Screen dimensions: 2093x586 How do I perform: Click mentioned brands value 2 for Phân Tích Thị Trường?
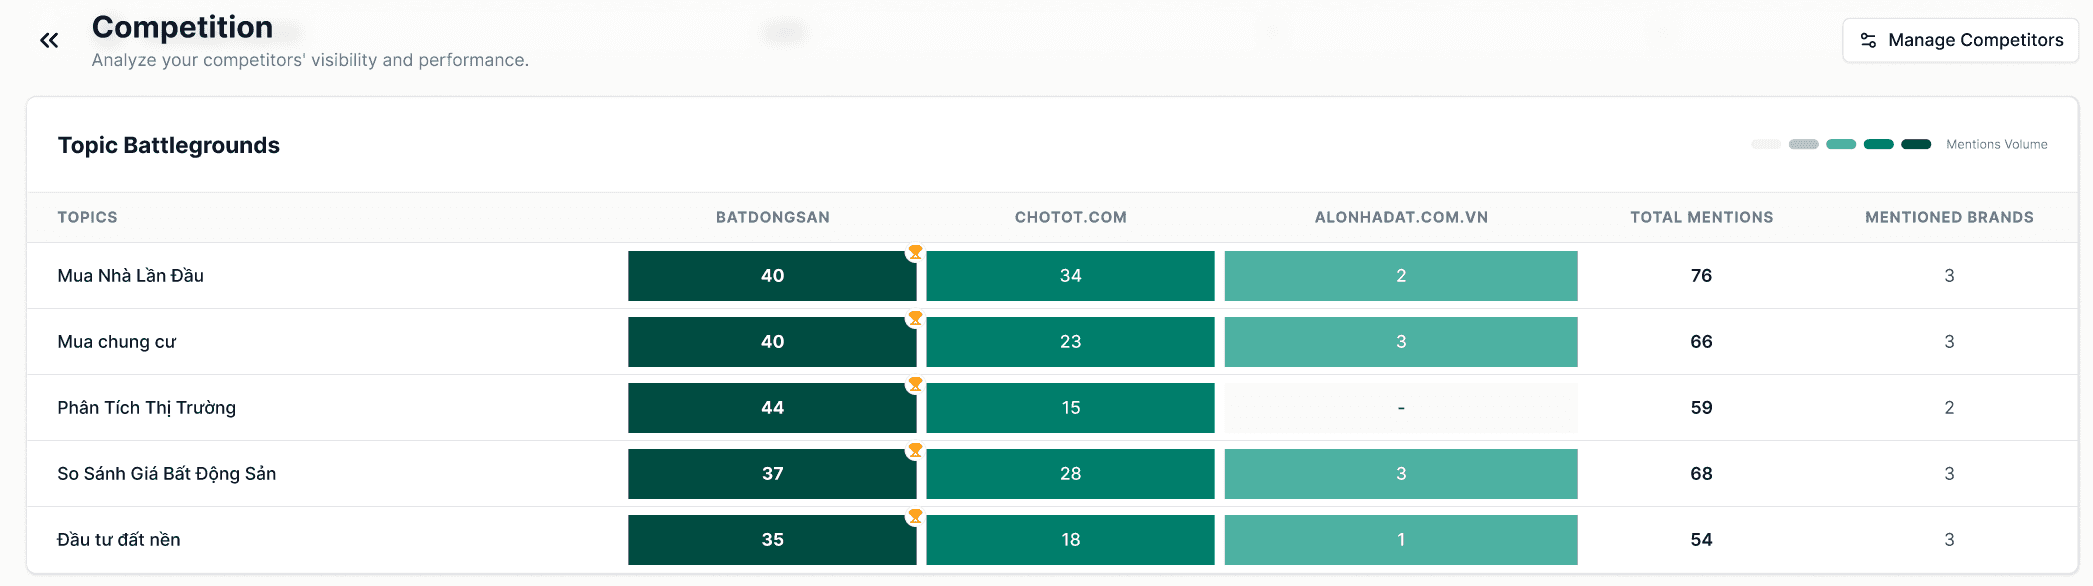click(x=1949, y=407)
